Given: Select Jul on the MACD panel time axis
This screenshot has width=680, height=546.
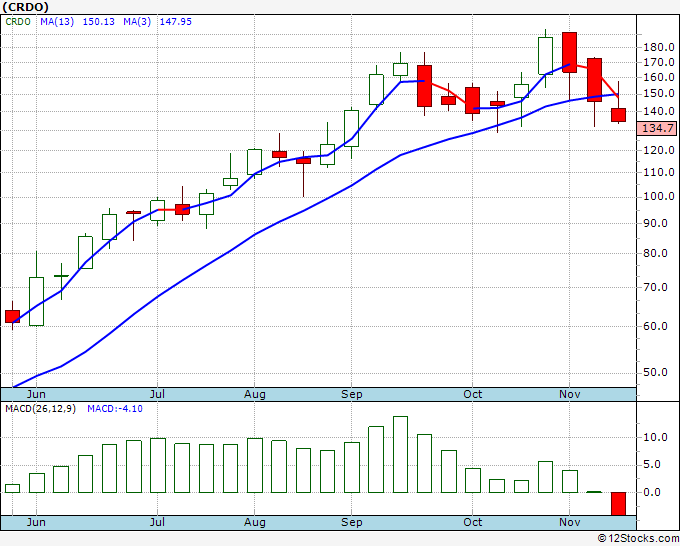Looking at the screenshot, I should 157,522.
